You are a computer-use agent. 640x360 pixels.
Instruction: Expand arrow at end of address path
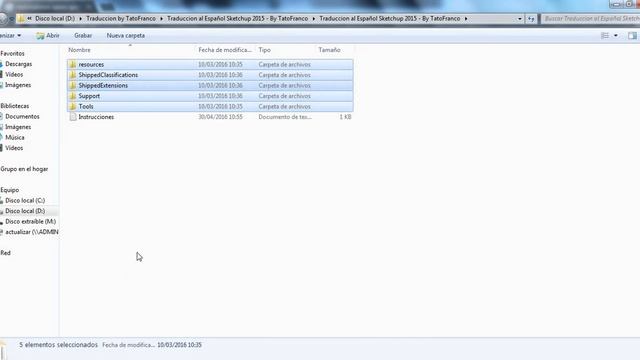tap(466, 19)
